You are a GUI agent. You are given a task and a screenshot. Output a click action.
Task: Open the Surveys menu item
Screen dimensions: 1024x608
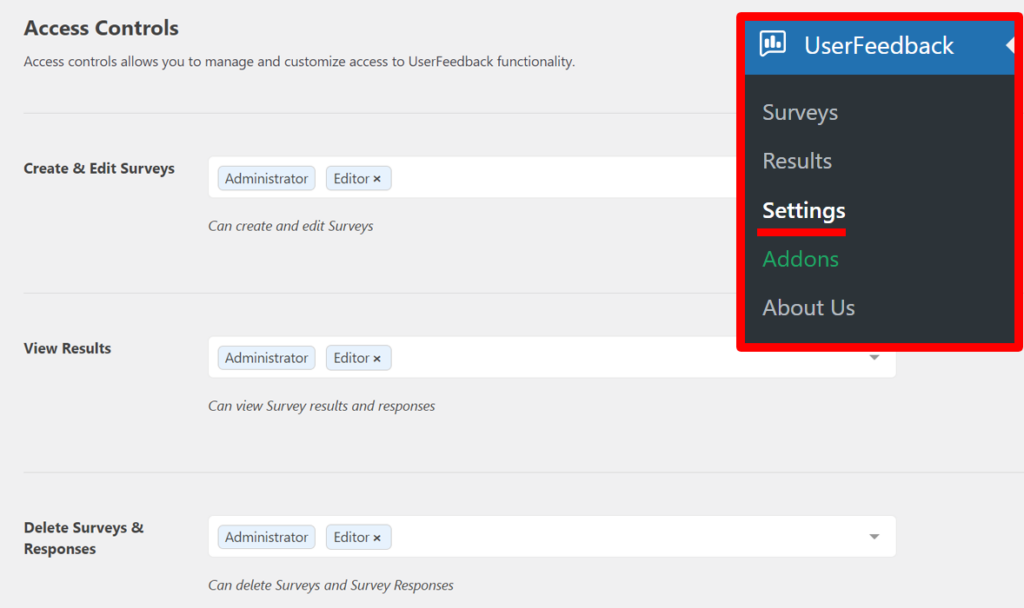(799, 112)
